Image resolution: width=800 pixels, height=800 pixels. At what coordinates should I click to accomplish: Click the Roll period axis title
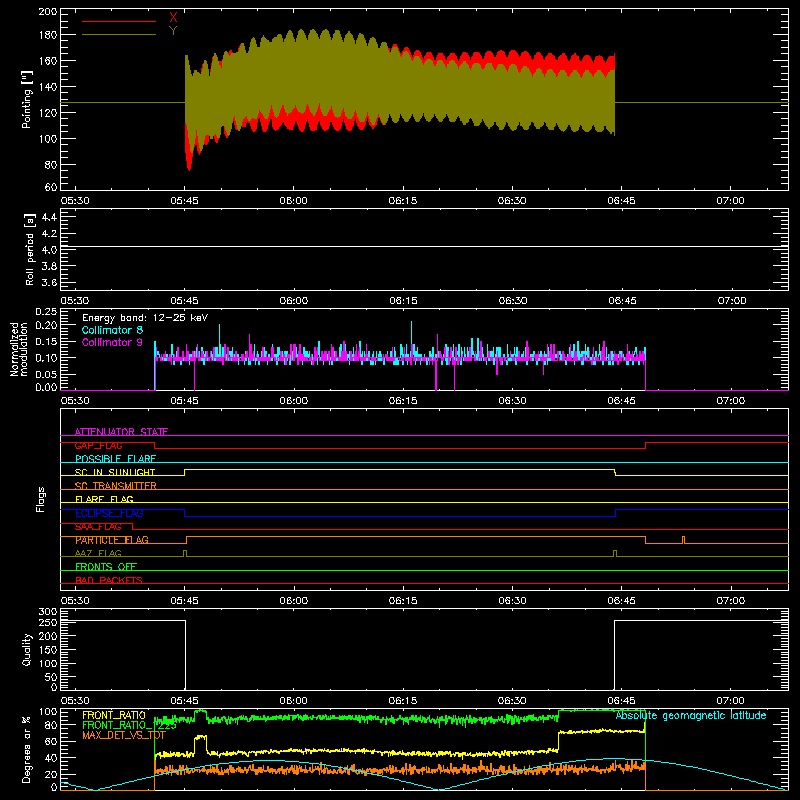[30, 249]
